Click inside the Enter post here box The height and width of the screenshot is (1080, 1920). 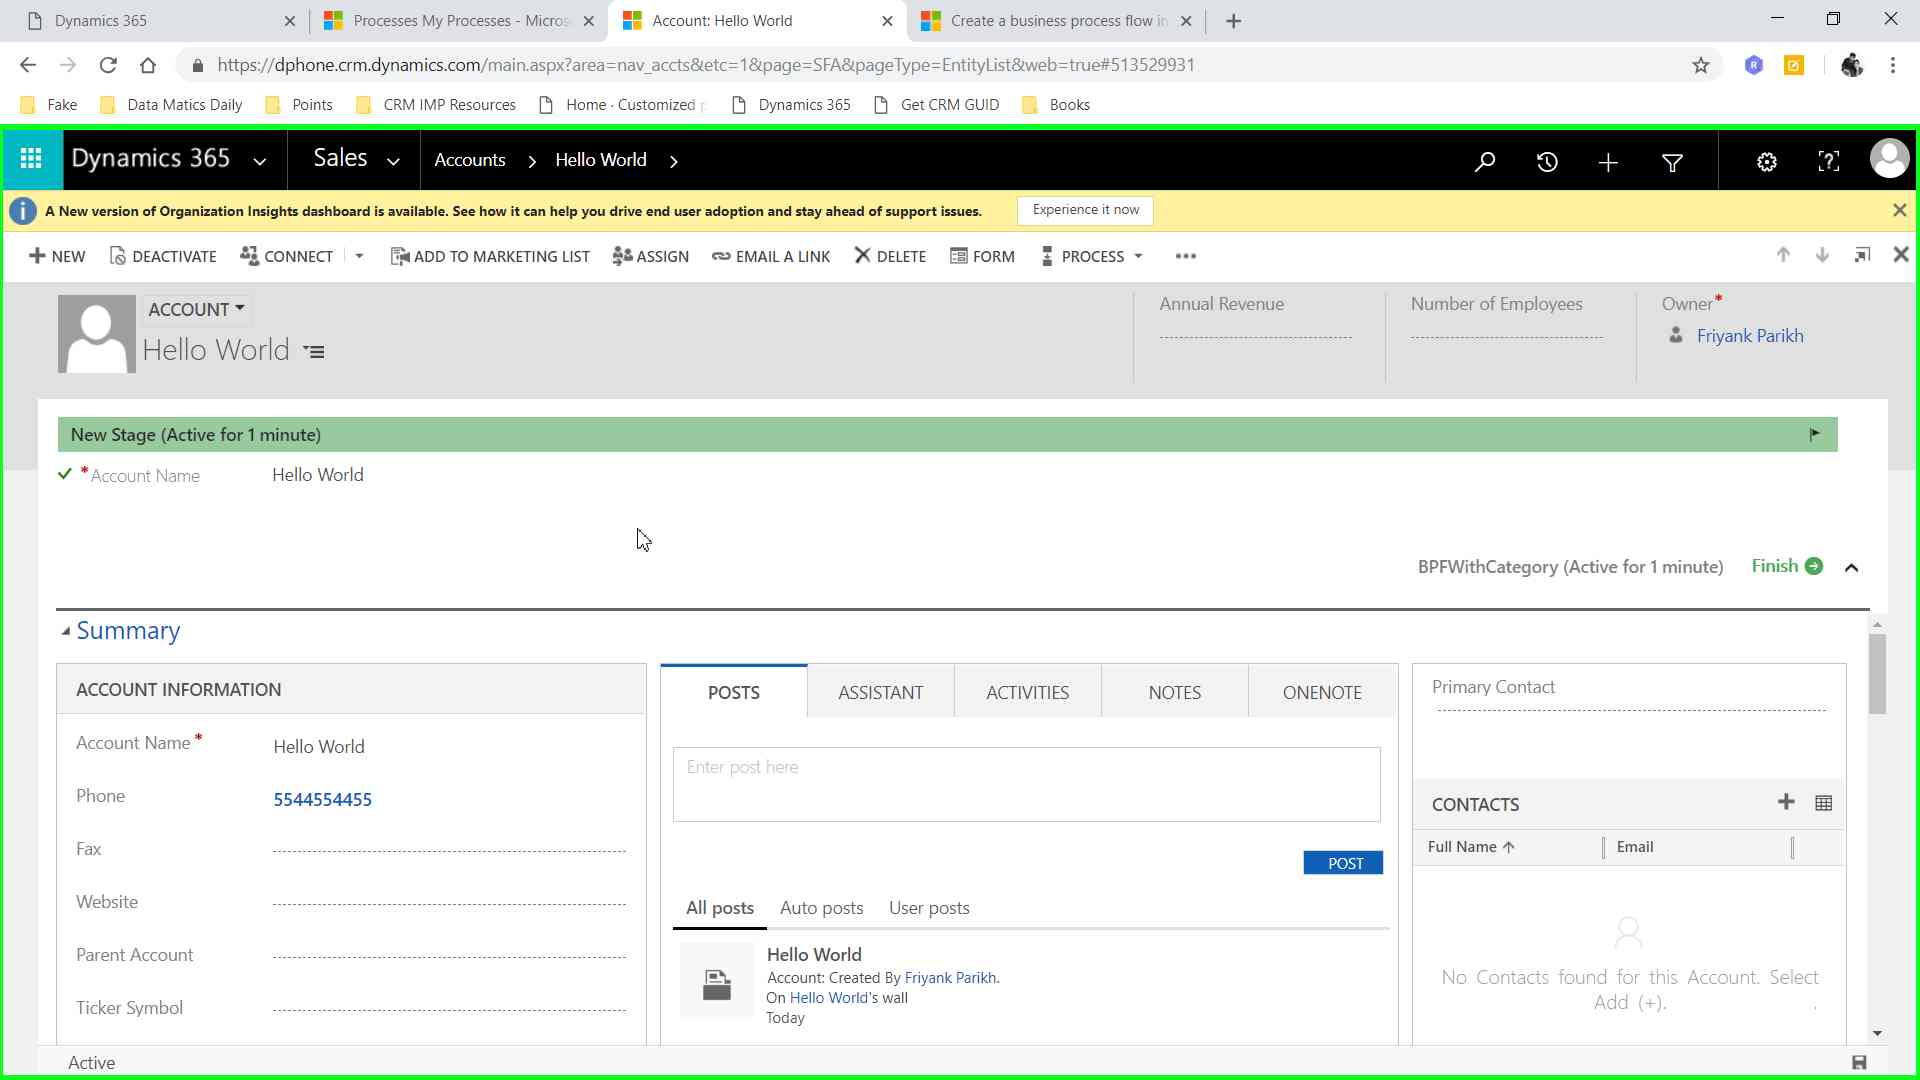pos(1026,784)
